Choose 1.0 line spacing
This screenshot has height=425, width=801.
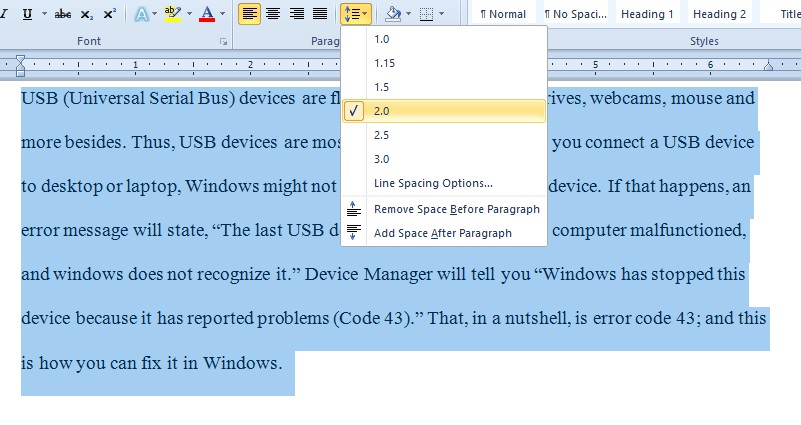click(444, 39)
